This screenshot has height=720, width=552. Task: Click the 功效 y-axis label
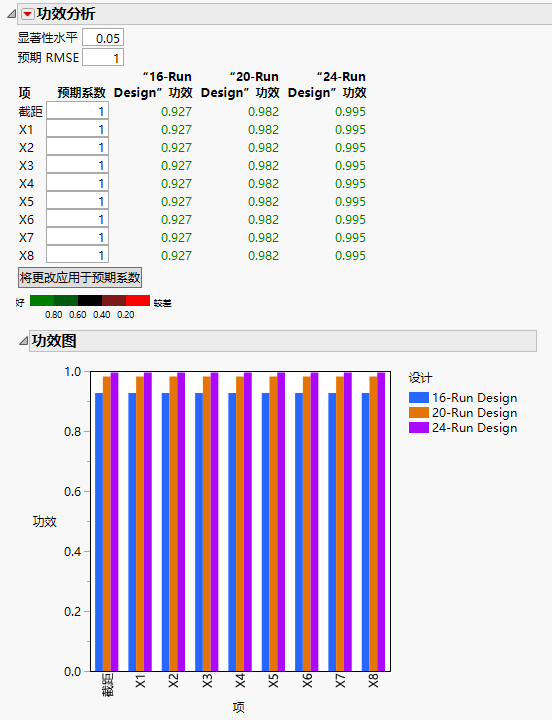pos(45,521)
